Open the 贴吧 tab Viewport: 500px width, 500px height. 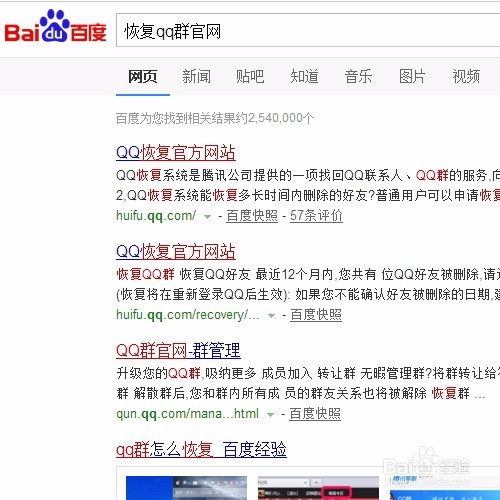coord(250,77)
